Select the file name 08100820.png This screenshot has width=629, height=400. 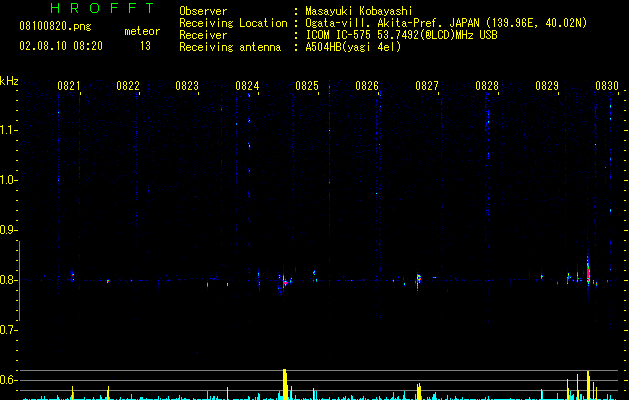point(55,26)
